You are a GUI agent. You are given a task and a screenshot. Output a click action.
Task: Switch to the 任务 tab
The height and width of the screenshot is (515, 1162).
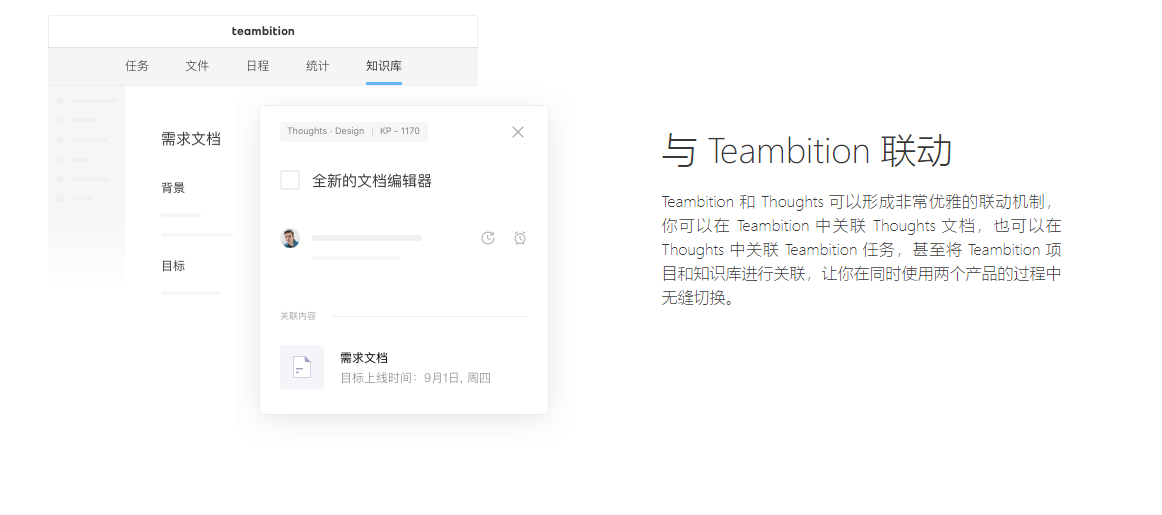pyautogui.click(x=137, y=66)
